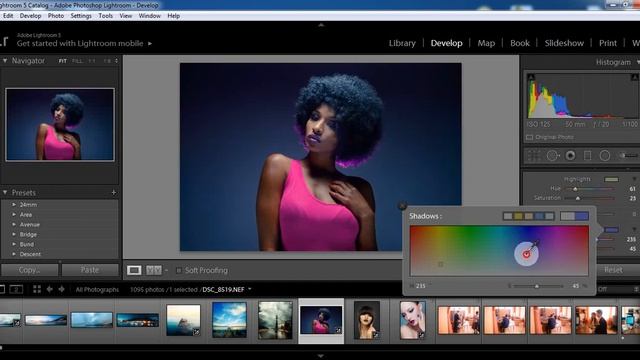The height and width of the screenshot is (360, 640).
Task: Select the Spot Removal tool
Action: click(x=553, y=156)
